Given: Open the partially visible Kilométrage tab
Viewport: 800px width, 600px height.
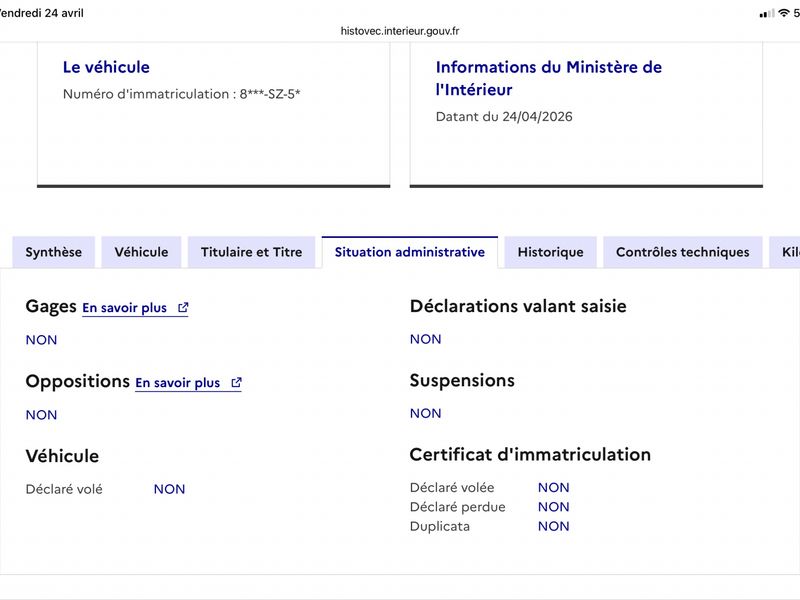Looking at the screenshot, I should [x=785, y=252].
